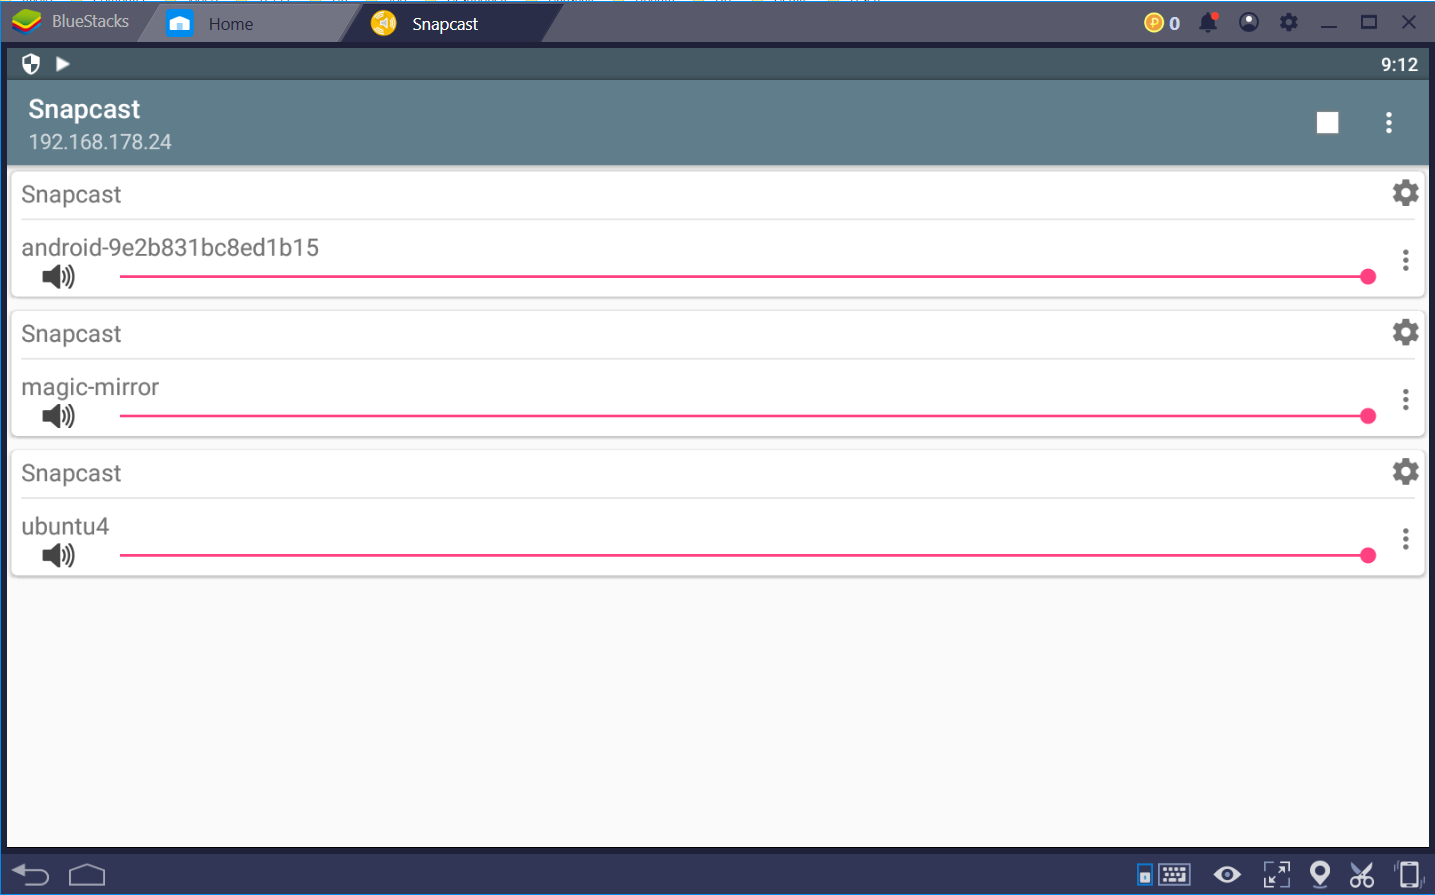Click the Snapcast title in the app bar
The width and height of the screenshot is (1435, 895).
click(x=84, y=109)
